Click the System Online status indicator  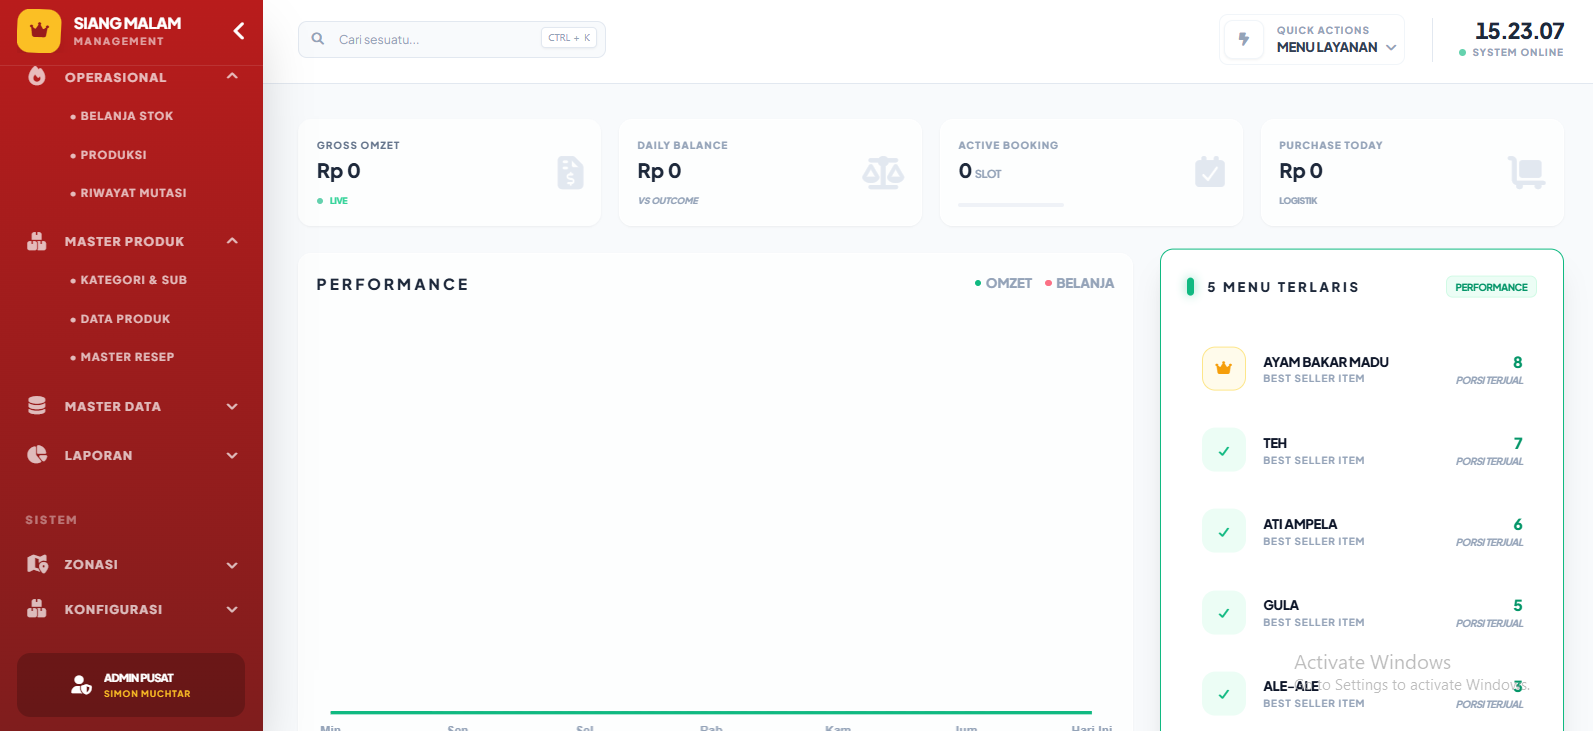click(x=1511, y=52)
